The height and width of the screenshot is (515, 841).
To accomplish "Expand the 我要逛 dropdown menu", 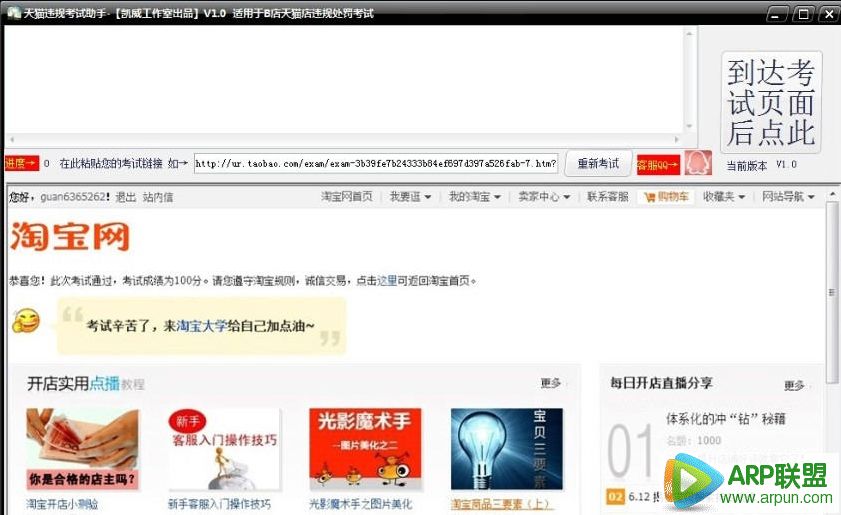I will click(410, 197).
